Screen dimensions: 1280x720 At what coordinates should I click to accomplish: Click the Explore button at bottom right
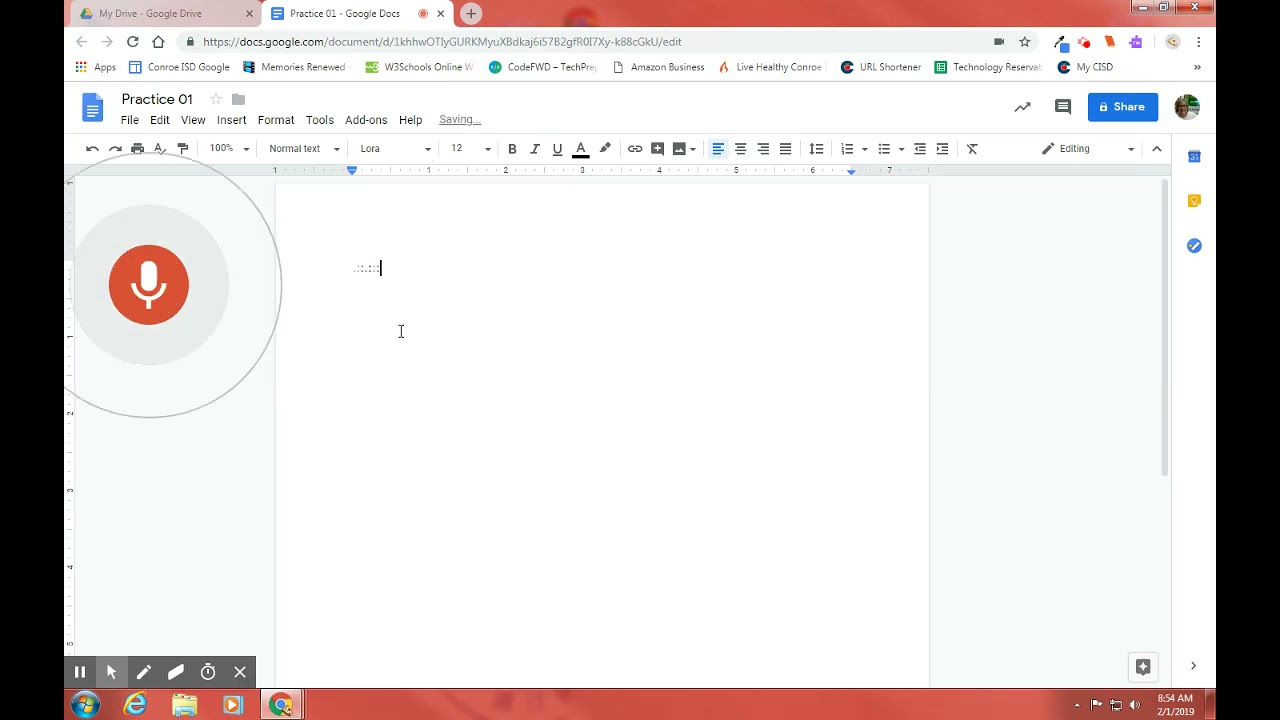1143,667
